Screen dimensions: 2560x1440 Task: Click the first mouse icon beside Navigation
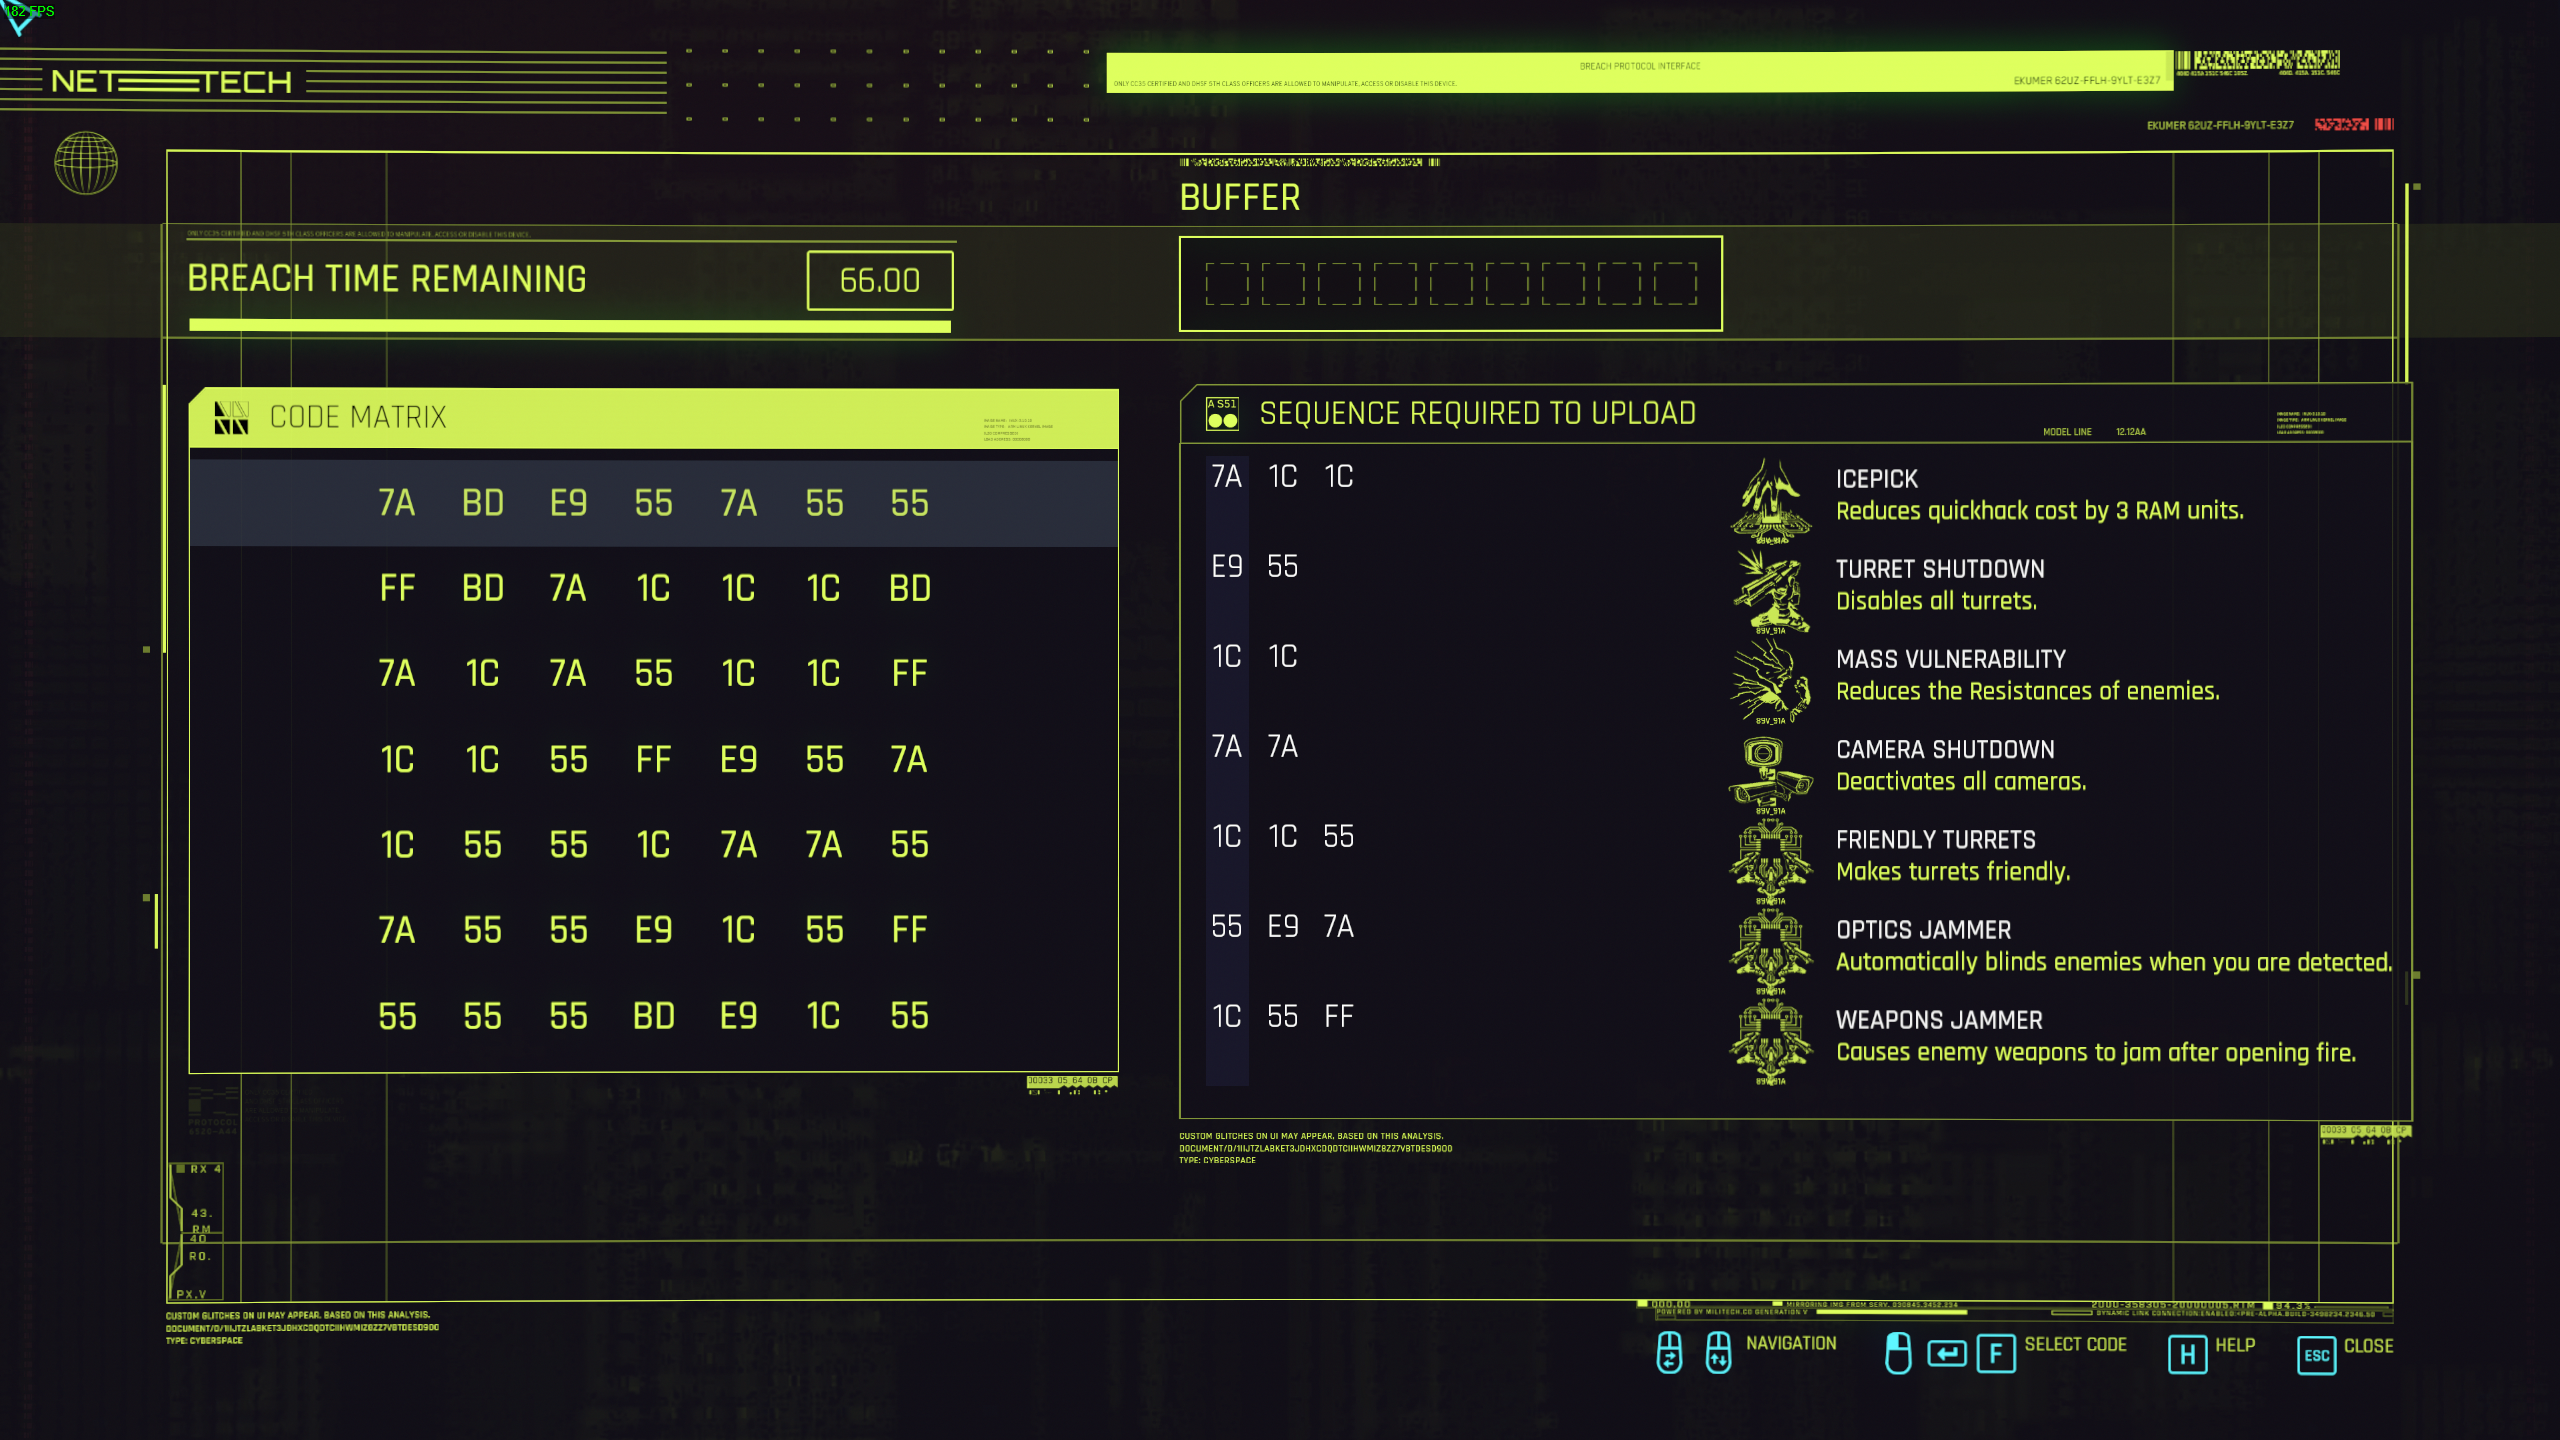pyautogui.click(x=1669, y=1353)
